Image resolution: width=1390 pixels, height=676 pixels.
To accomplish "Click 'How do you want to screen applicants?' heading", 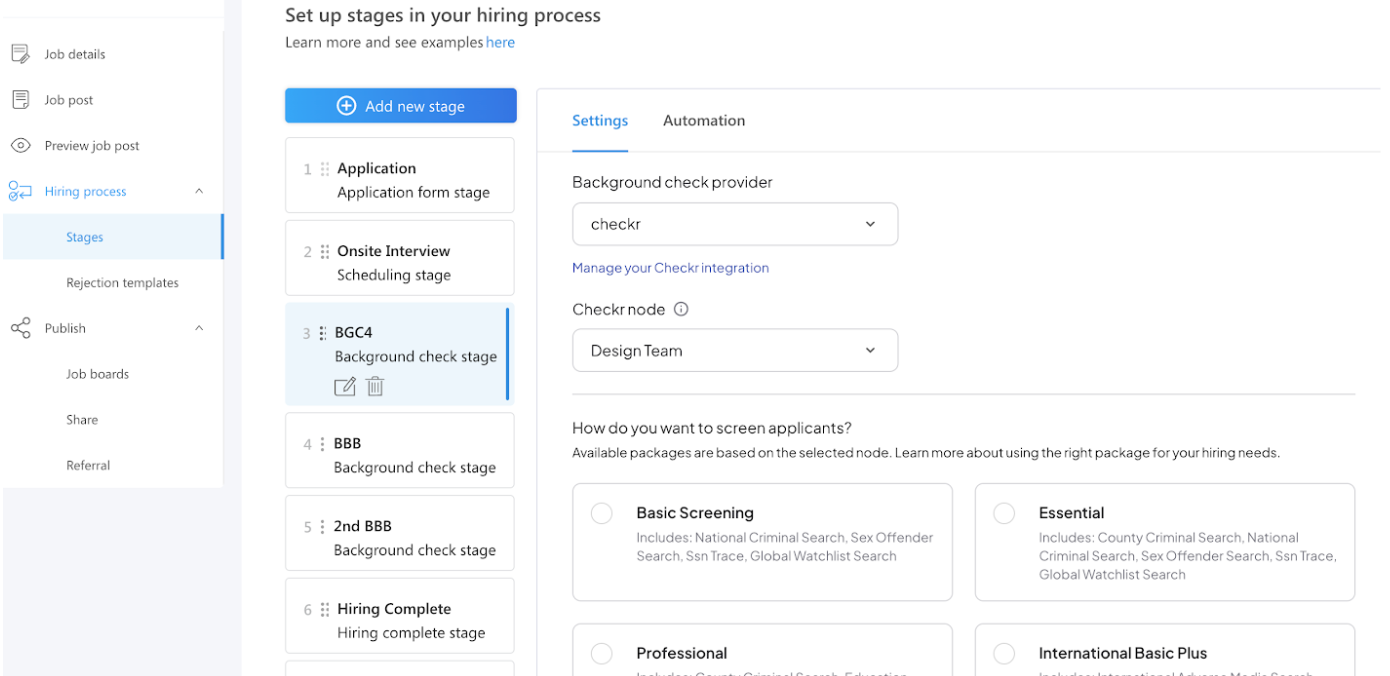I will click(712, 428).
